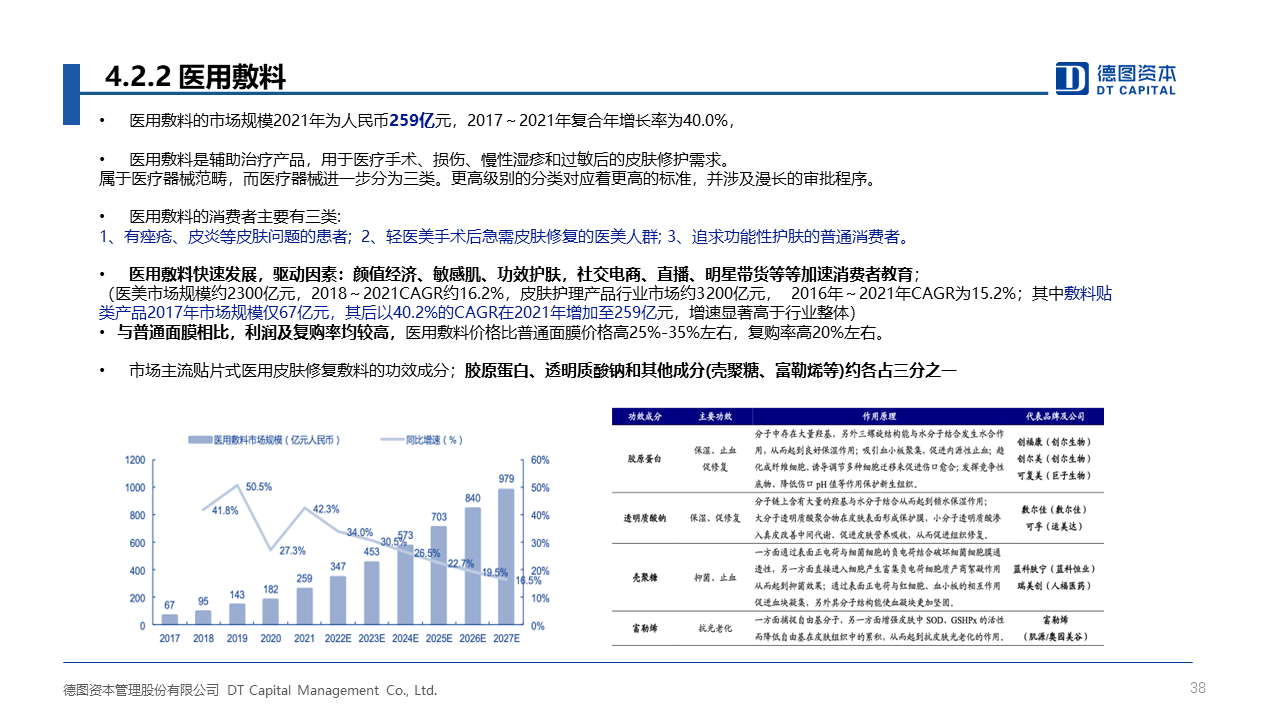1280x720 pixels.
Task: Click the 2022E bar labeled 347
Action: coord(338,600)
